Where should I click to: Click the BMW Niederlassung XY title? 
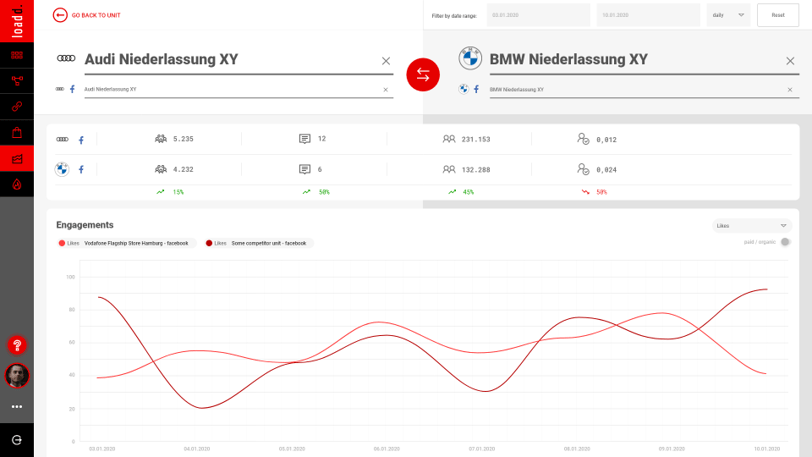[x=569, y=59]
